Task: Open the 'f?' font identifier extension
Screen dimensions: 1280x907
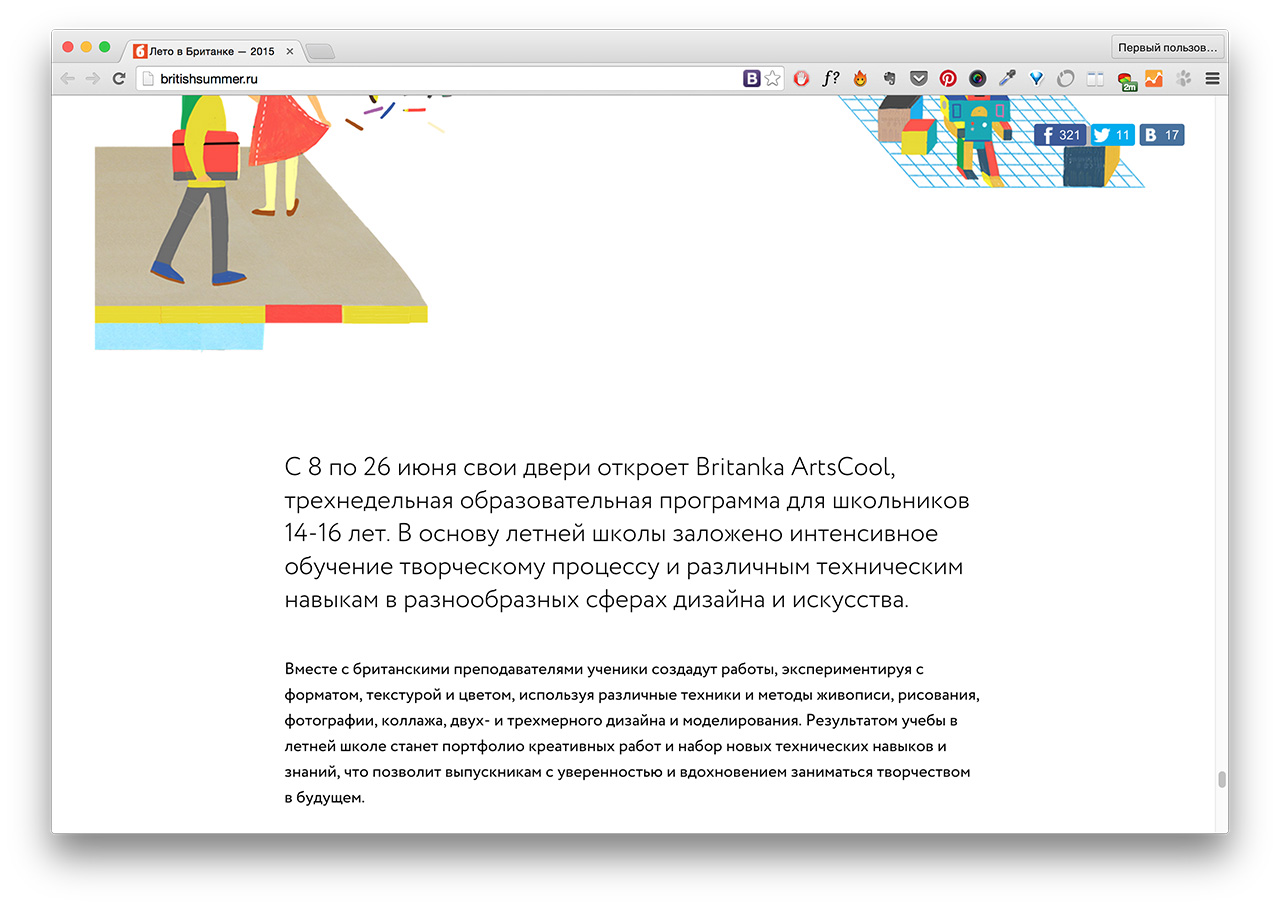Action: [830, 78]
